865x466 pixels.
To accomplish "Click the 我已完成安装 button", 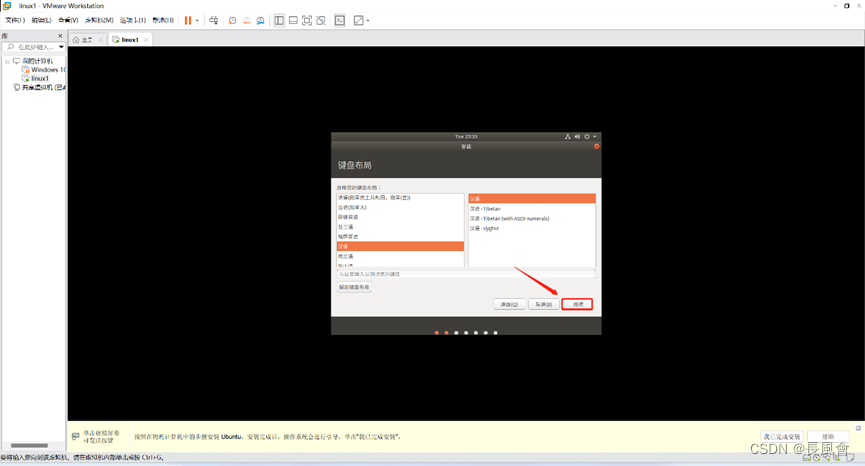I will [782, 437].
